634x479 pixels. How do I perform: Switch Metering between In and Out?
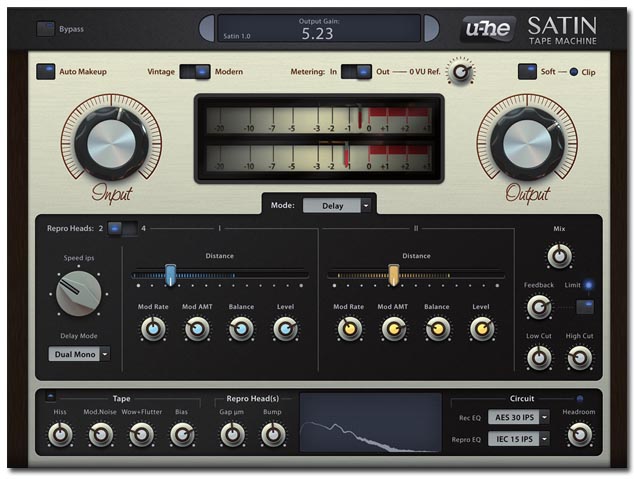tap(356, 72)
